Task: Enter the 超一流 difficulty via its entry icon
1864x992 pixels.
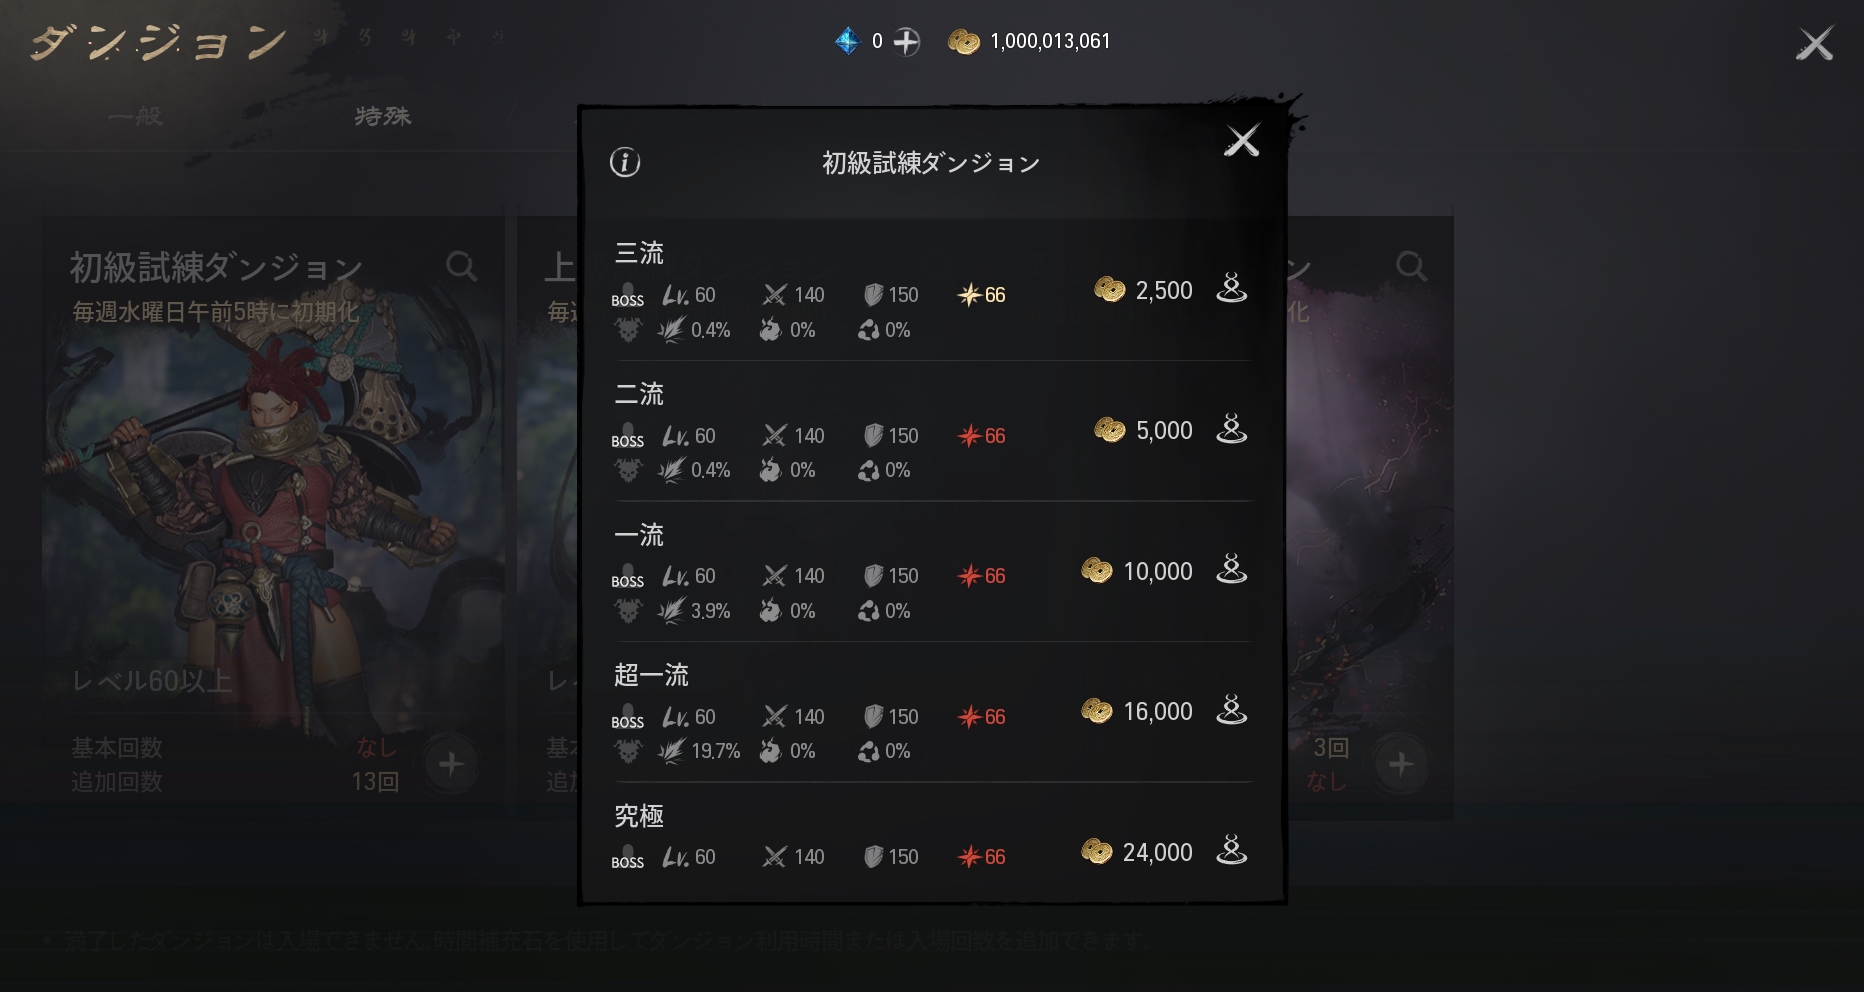Action: [x=1231, y=710]
